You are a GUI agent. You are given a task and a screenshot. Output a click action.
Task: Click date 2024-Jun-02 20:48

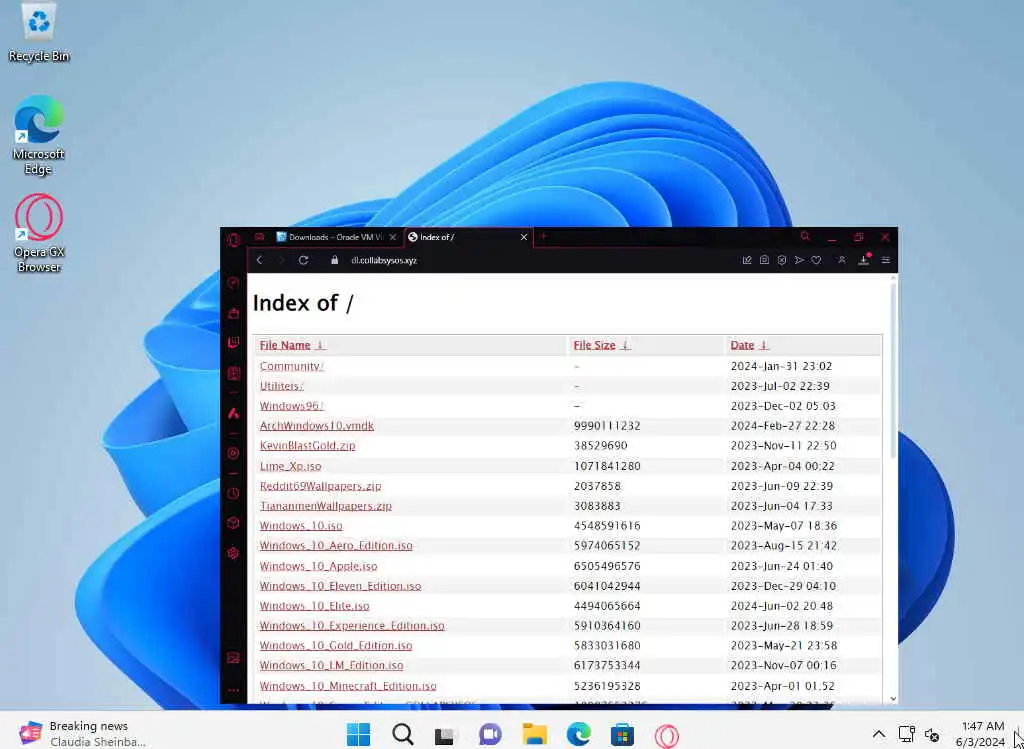click(782, 606)
